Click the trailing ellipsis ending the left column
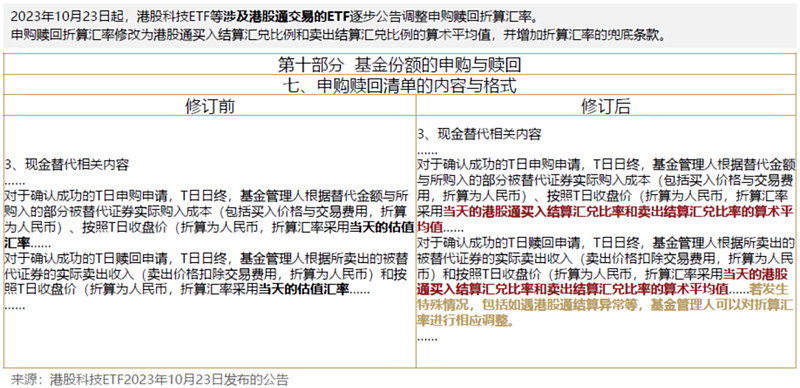Viewport: 800px width, 388px height. 15,307
